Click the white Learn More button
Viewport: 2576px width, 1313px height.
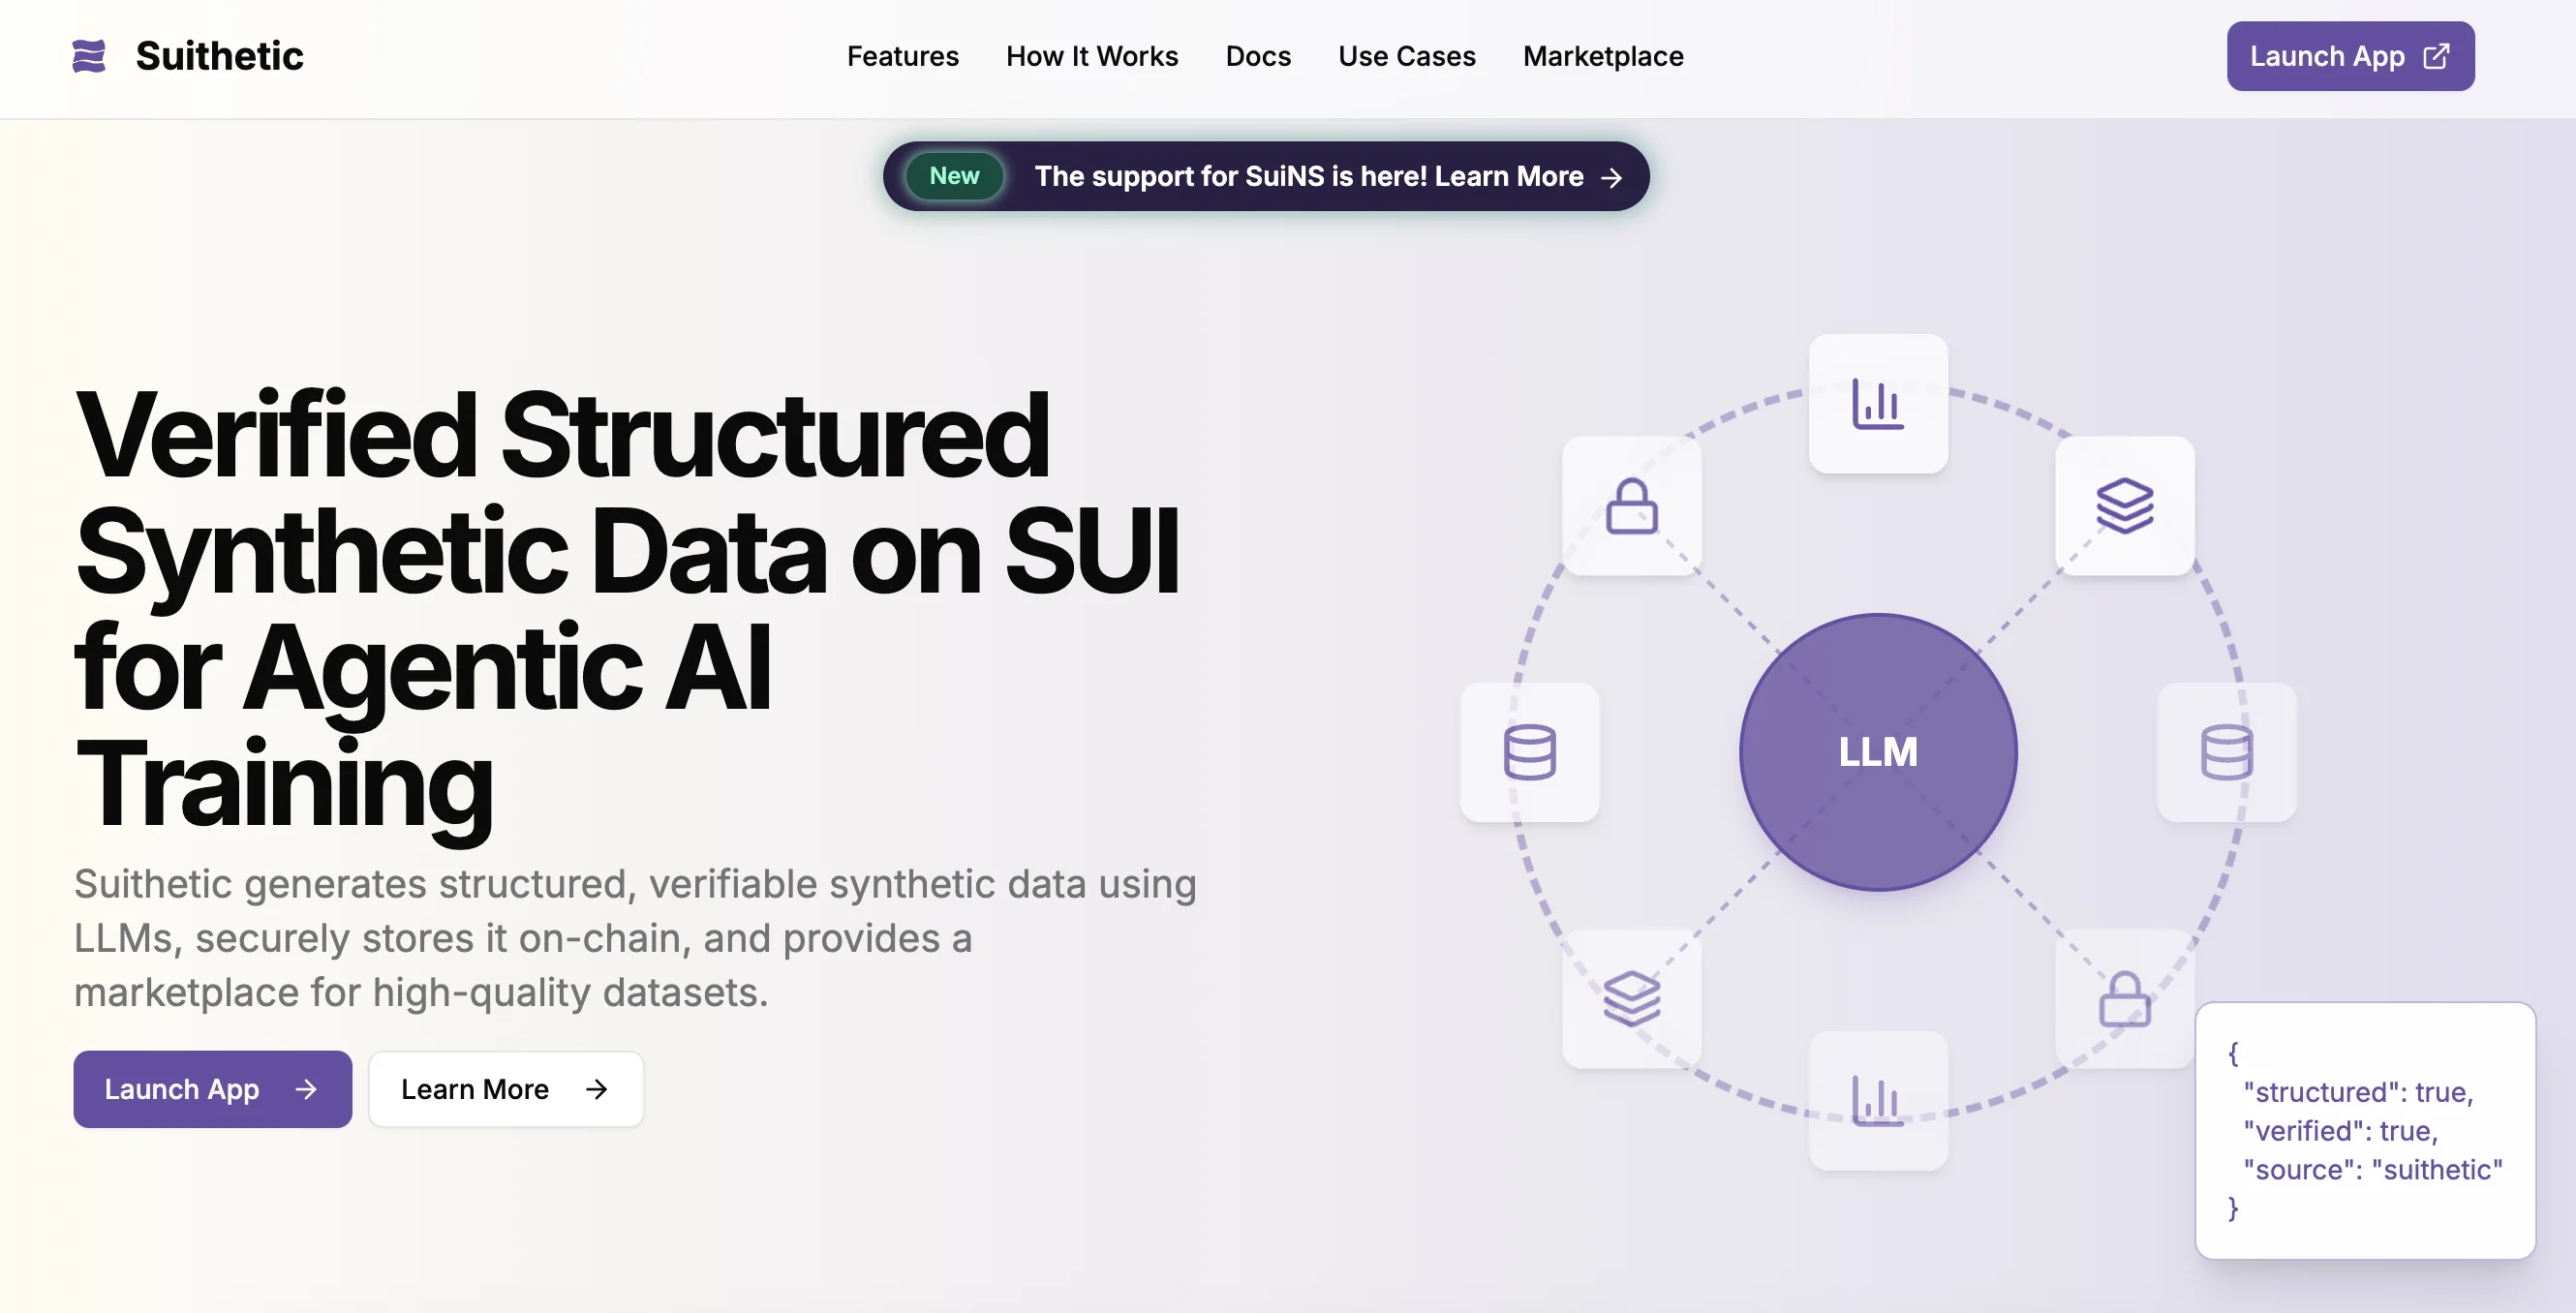coord(506,1089)
